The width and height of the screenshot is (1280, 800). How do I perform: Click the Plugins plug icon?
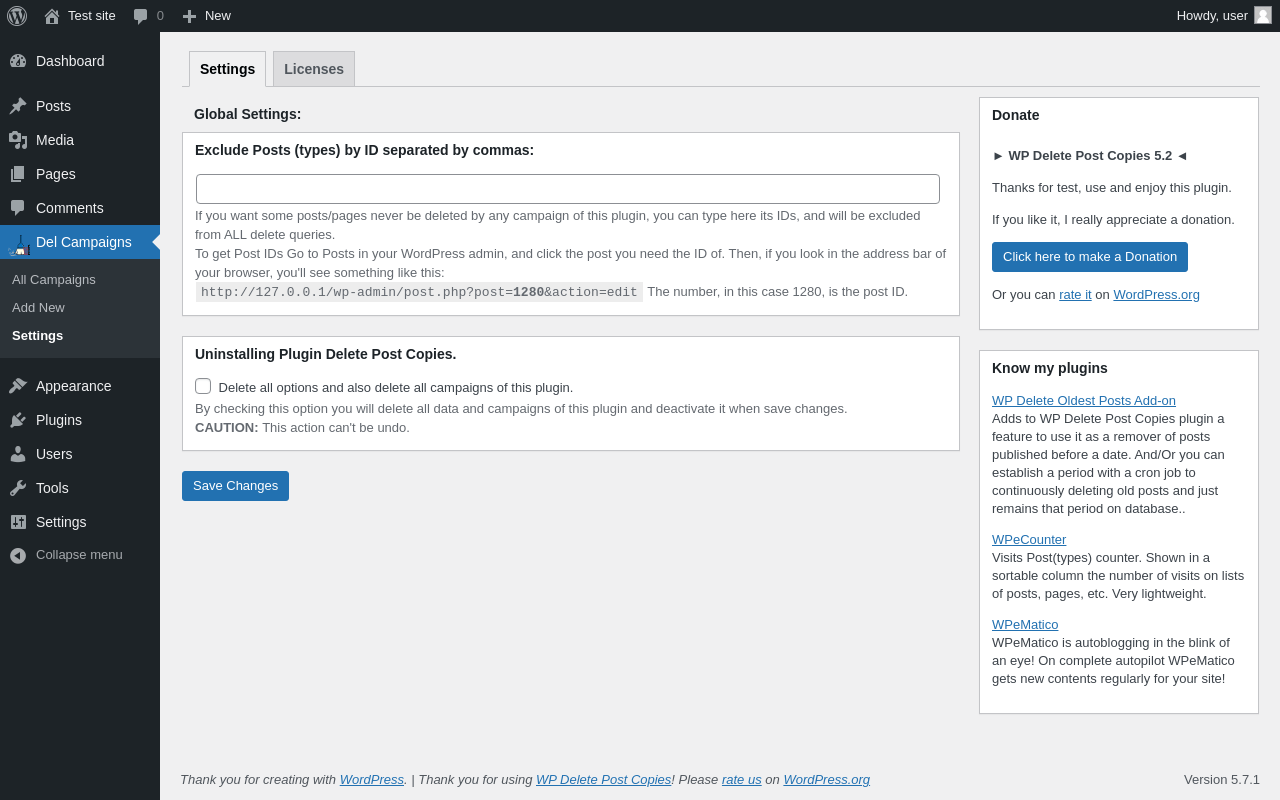(18, 420)
